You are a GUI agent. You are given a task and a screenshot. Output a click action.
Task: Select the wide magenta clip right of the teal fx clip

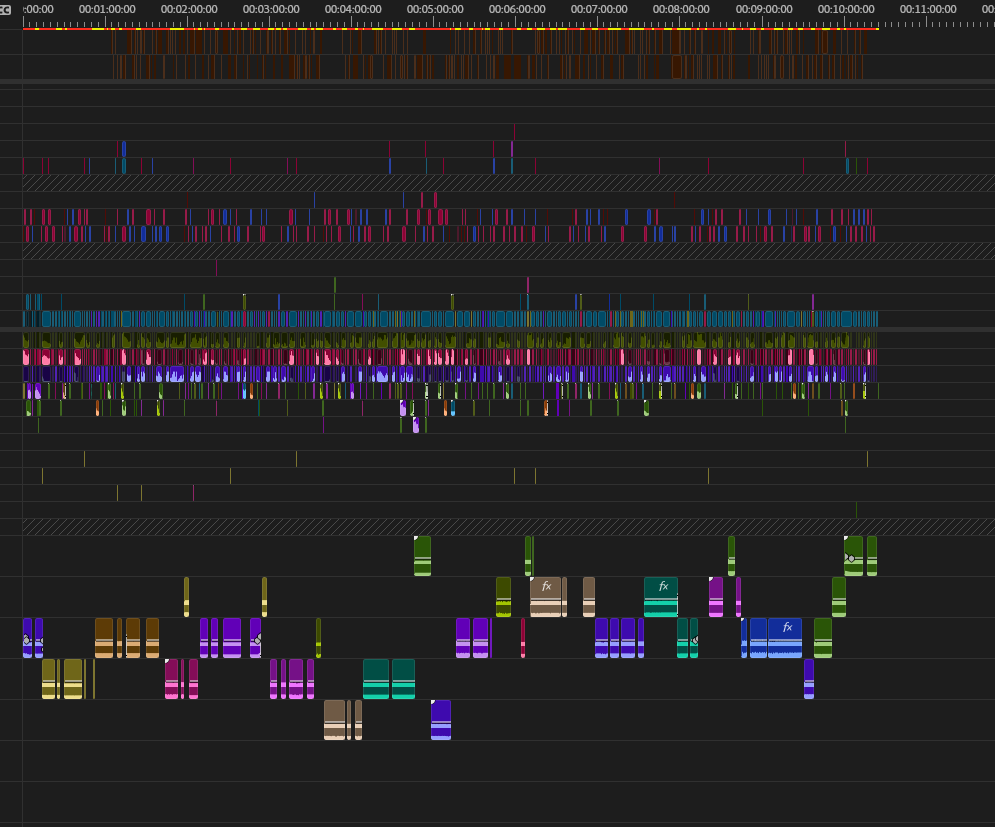pyautogui.click(x=716, y=597)
